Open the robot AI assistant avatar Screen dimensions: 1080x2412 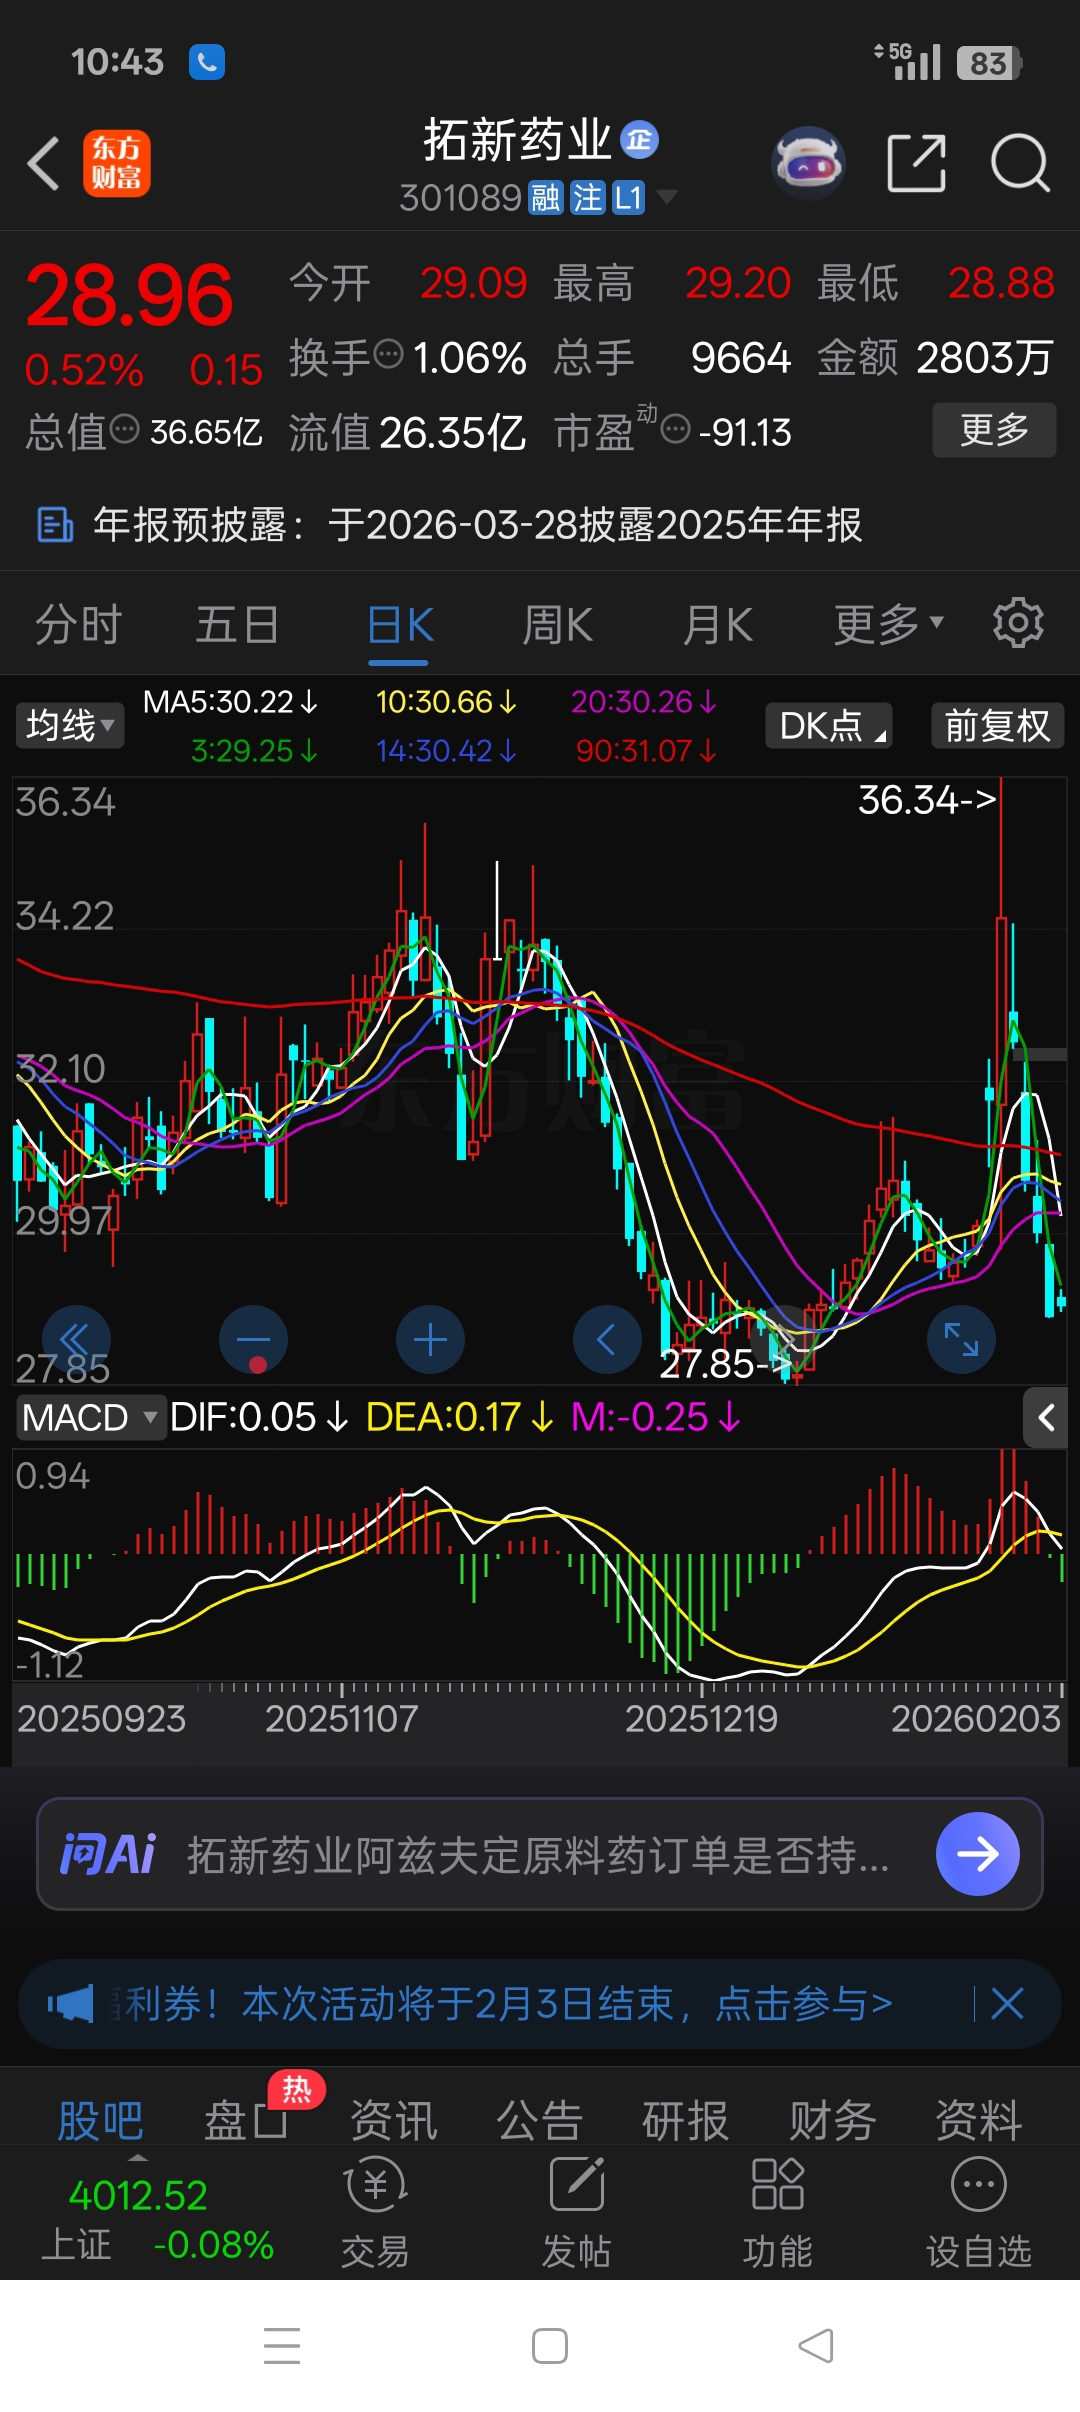point(808,163)
